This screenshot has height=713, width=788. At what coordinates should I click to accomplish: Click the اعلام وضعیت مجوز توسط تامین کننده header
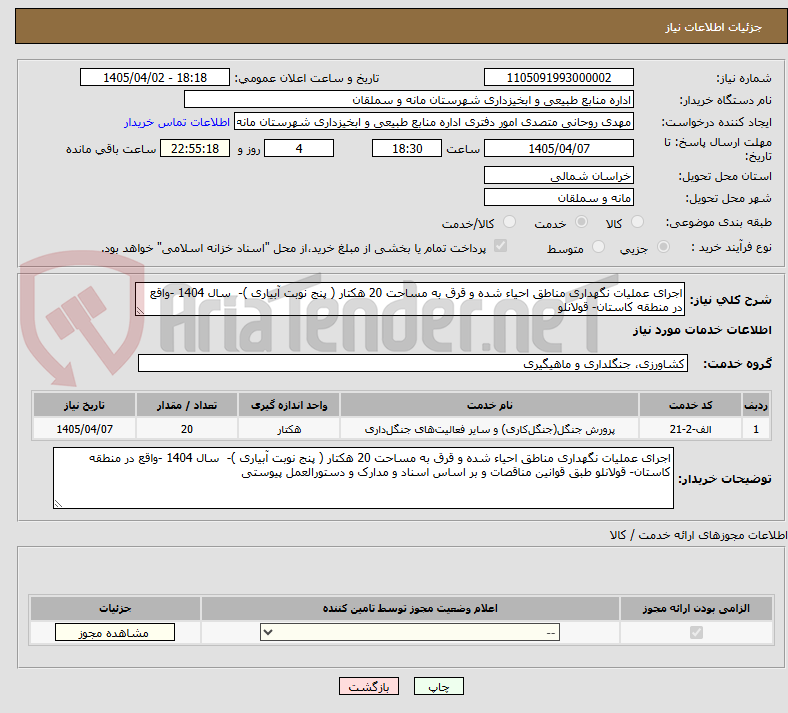click(x=410, y=608)
